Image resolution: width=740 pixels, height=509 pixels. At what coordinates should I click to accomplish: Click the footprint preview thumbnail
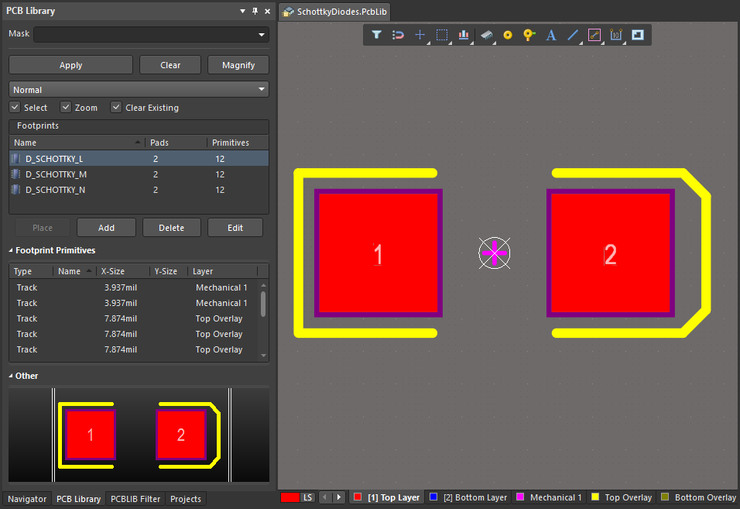(x=139, y=434)
